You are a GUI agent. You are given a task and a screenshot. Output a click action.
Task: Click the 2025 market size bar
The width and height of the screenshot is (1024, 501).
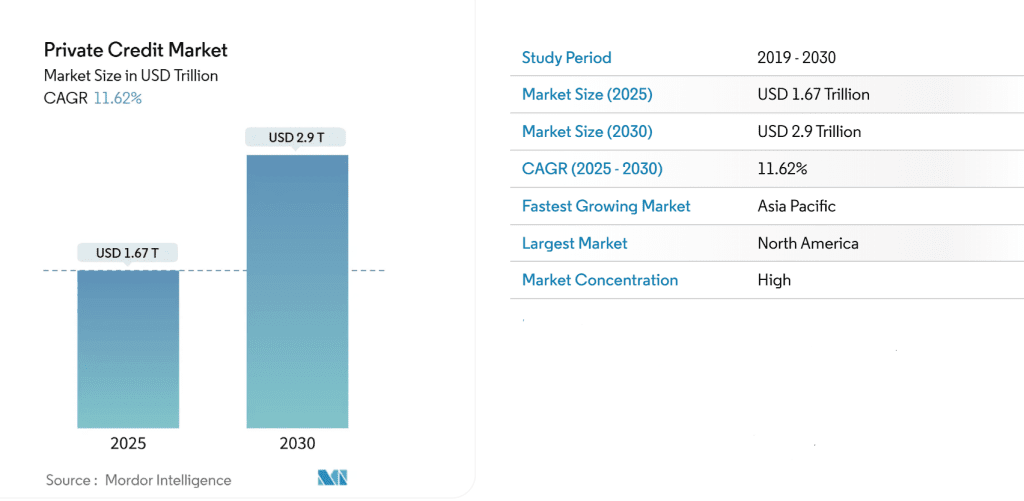pos(128,348)
